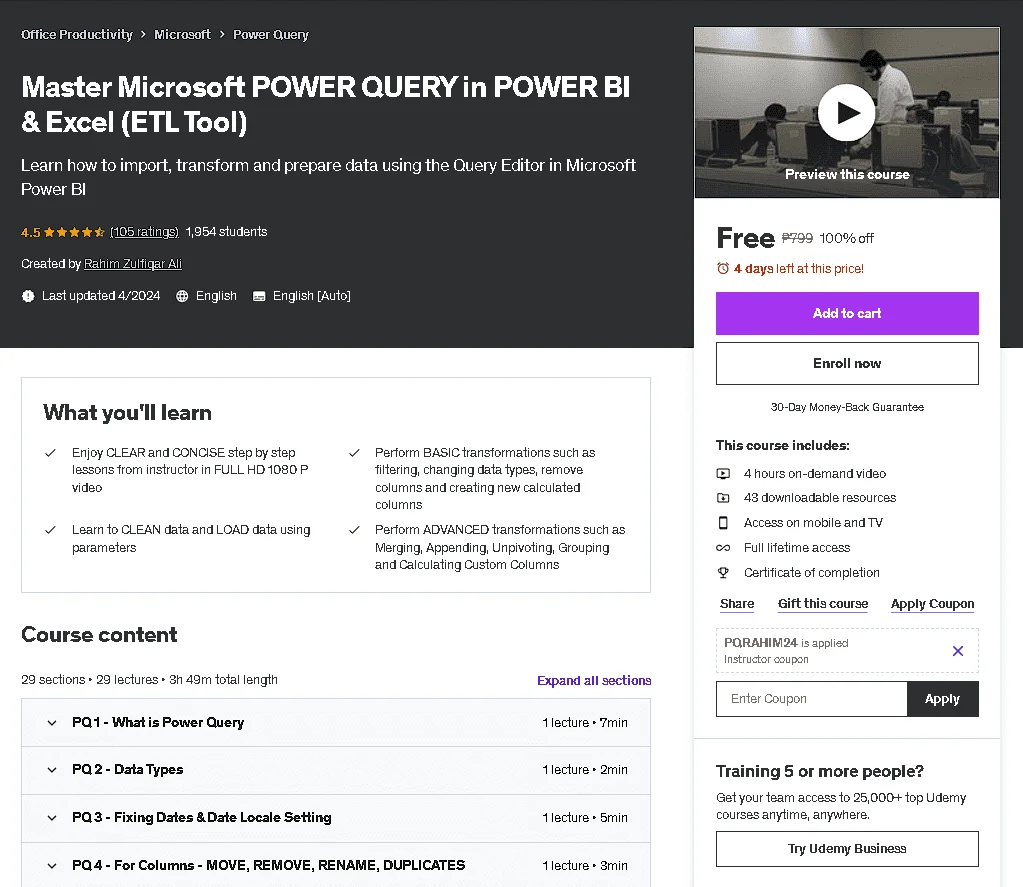This screenshot has width=1023, height=887.
Task: Click PQ 1 '1 lecture • 7min' text
Action: 585,723
